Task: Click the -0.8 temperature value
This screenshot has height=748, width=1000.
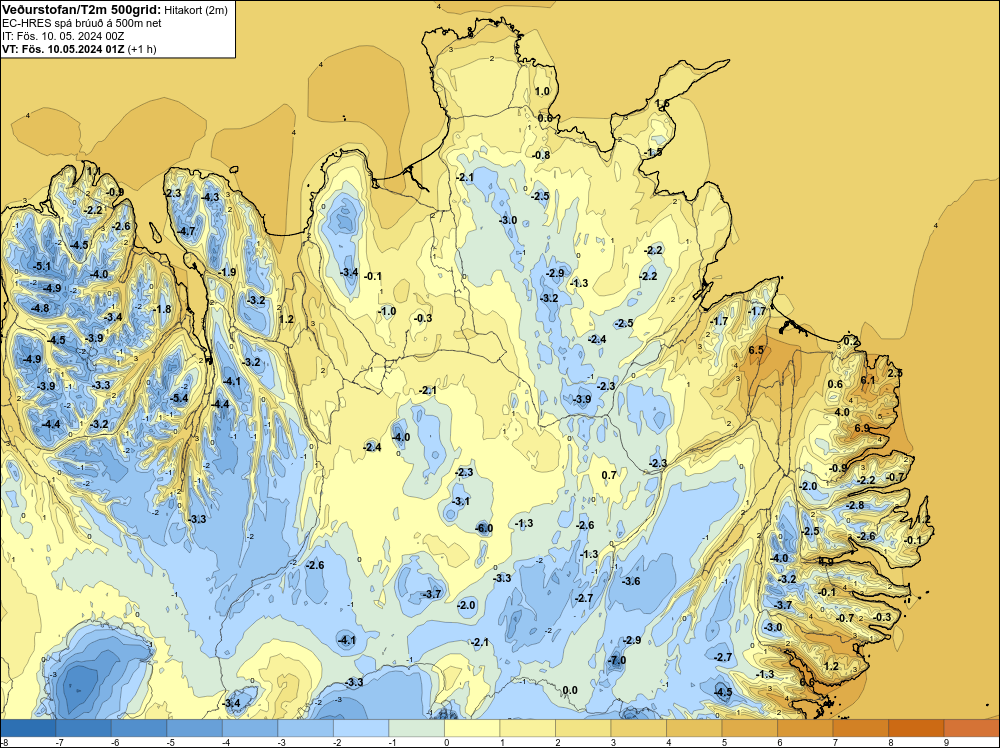Action: 541,155
